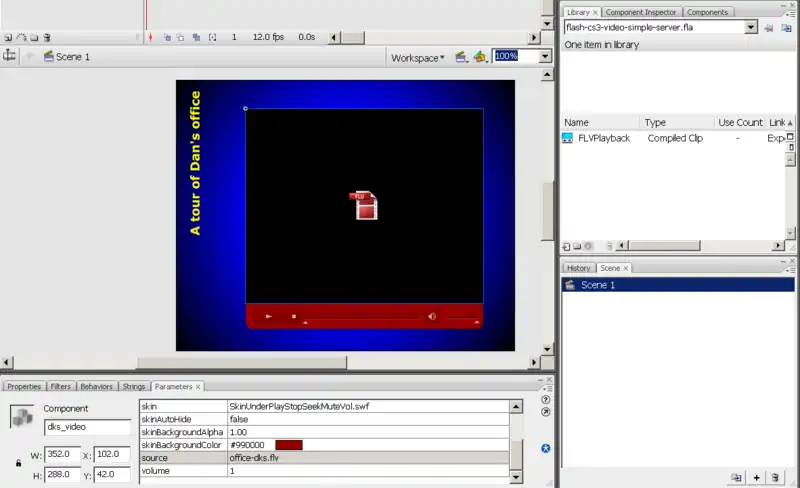Image resolution: width=800 pixels, height=488 pixels.
Task: Click the Duplicate Scene icon
Action: coord(736,478)
